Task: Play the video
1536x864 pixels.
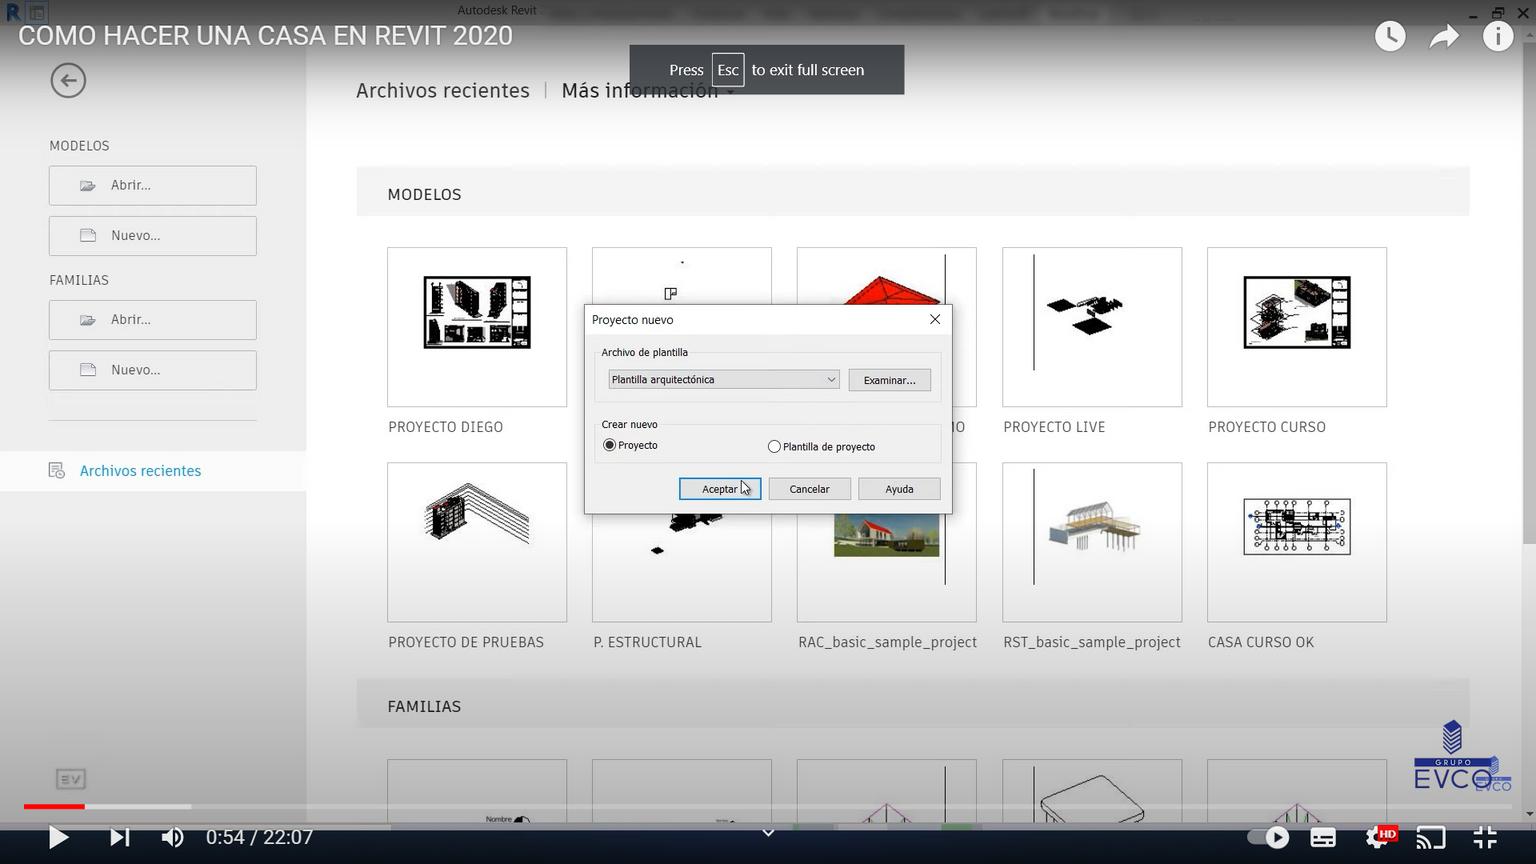Action: (58, 837)
